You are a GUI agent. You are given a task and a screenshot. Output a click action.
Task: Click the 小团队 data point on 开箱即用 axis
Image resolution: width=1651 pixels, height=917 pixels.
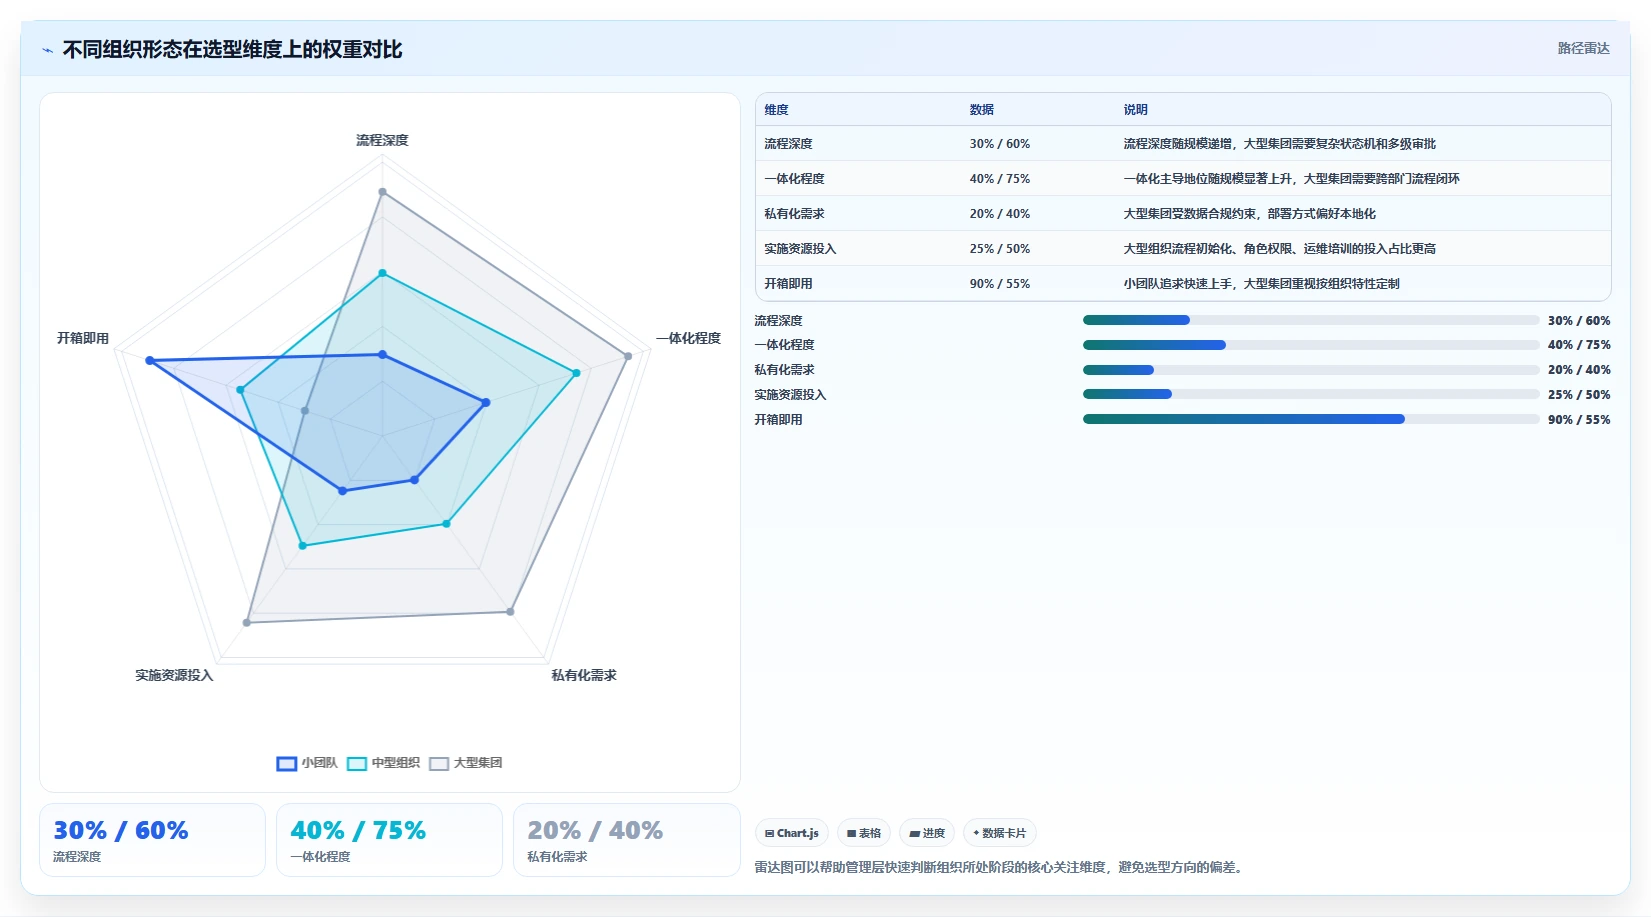[x=150, y=360]
